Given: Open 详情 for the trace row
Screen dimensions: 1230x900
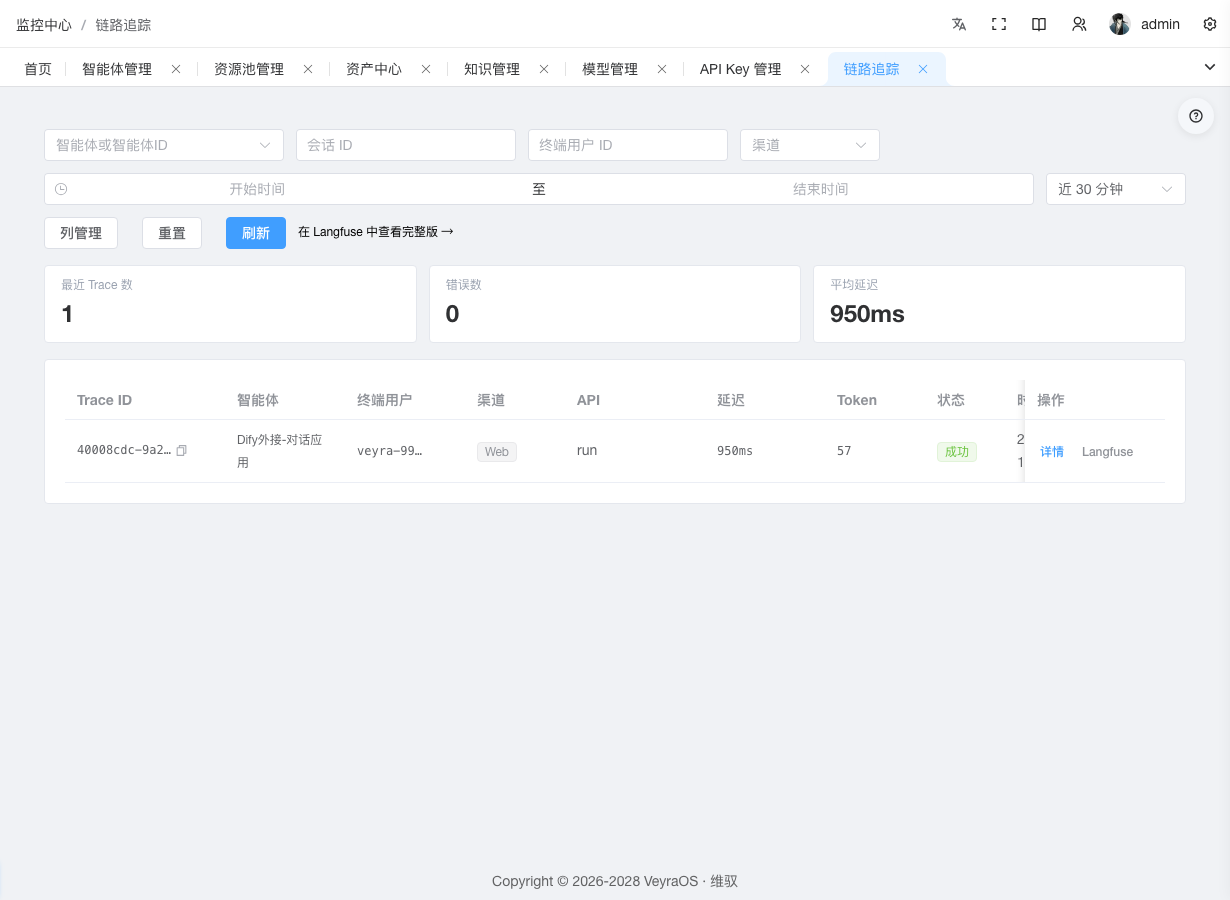Looking at the screenshot, I should (1052, 452).
